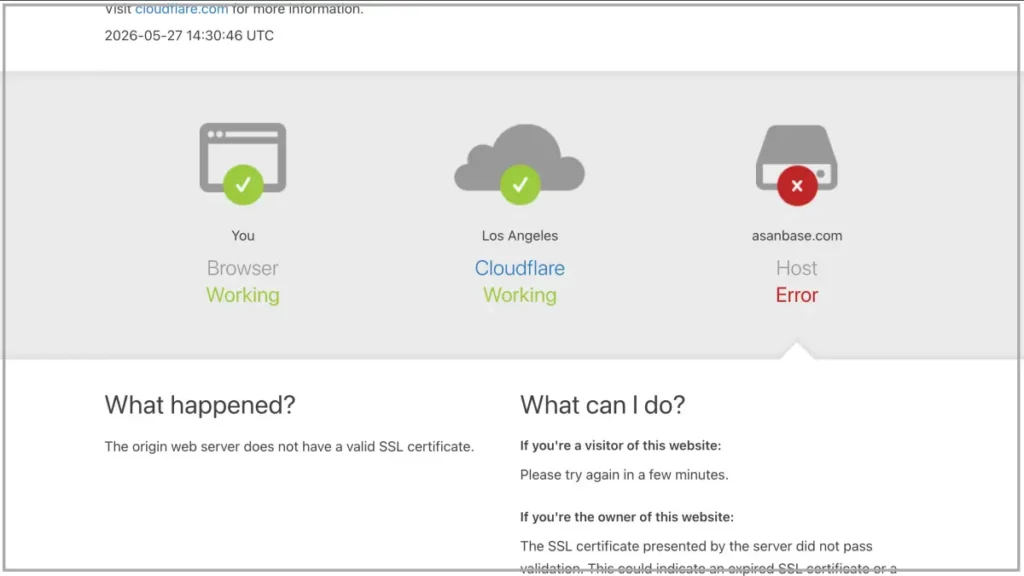Click 'If you're the owner of this website:'
The height and width of the screenshot is (576, 1024).
tap(627, 517)
